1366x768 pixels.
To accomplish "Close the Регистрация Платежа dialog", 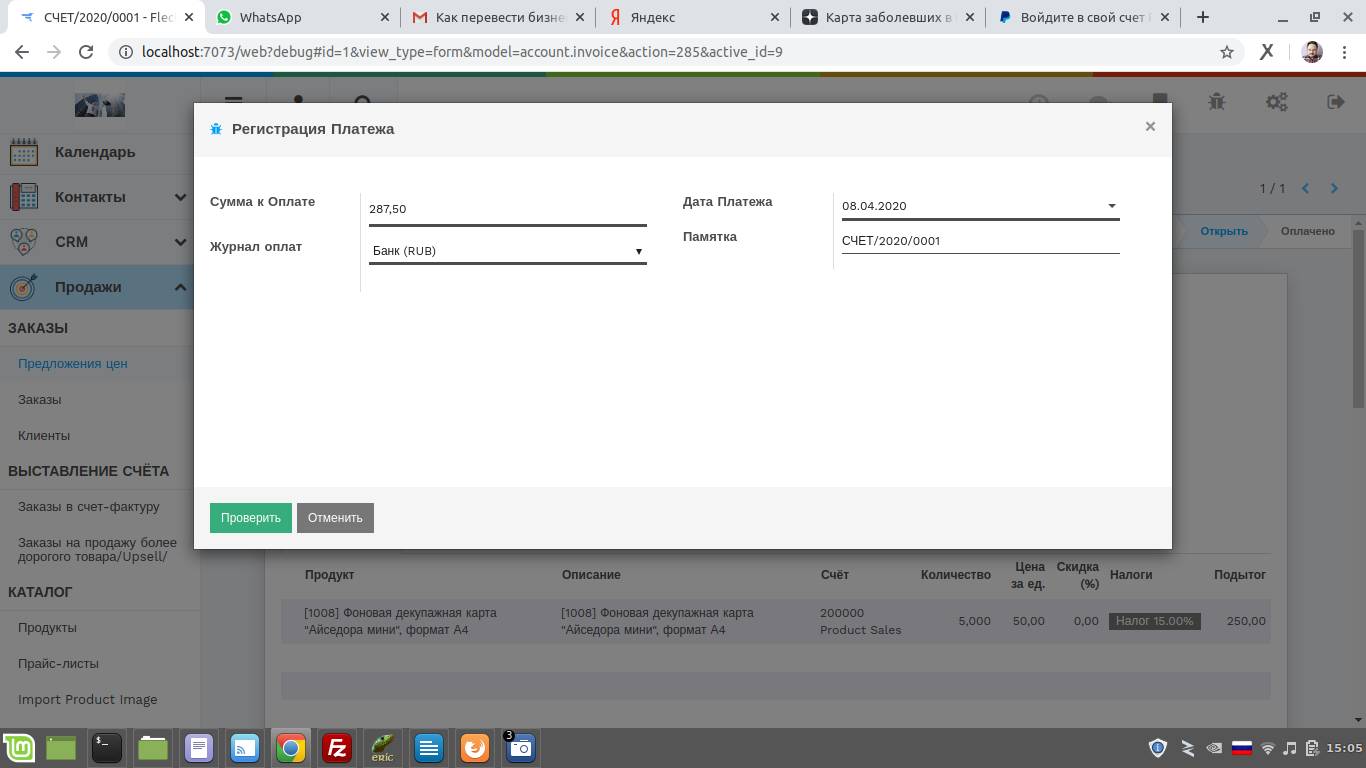I will click(1150, 126).
